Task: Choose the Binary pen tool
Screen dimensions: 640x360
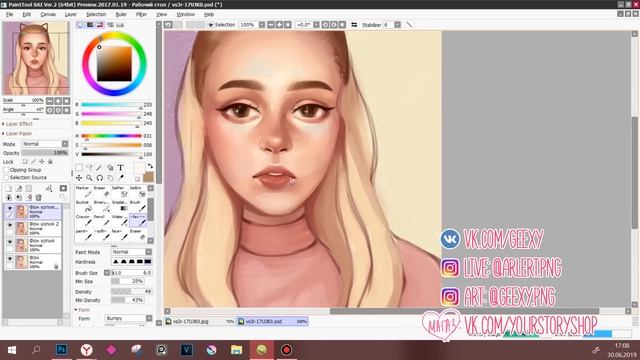Action: coord(102,206)
